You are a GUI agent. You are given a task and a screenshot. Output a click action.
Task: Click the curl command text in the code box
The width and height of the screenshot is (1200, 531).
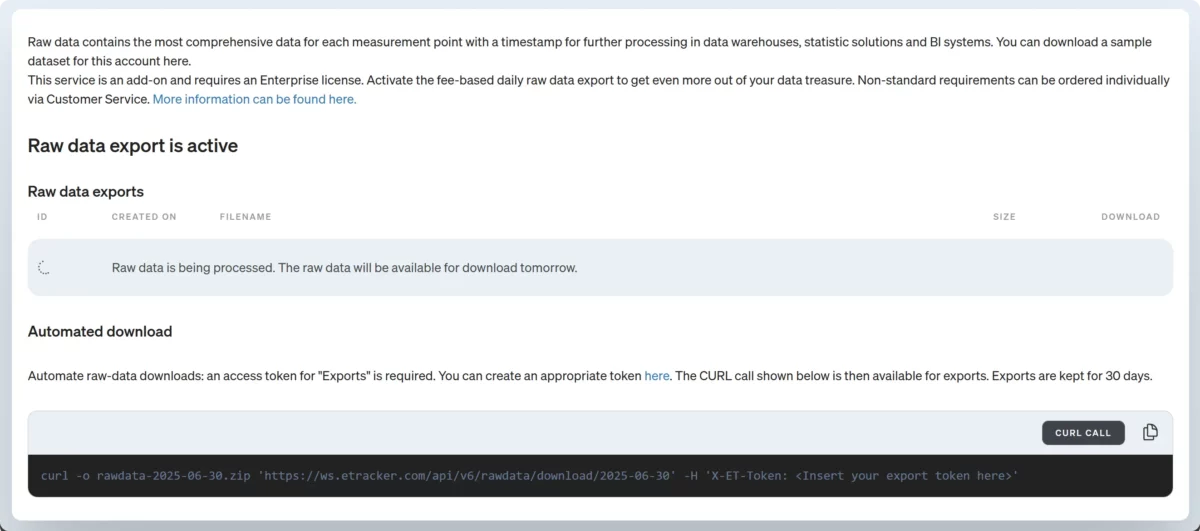coord(530,476)
